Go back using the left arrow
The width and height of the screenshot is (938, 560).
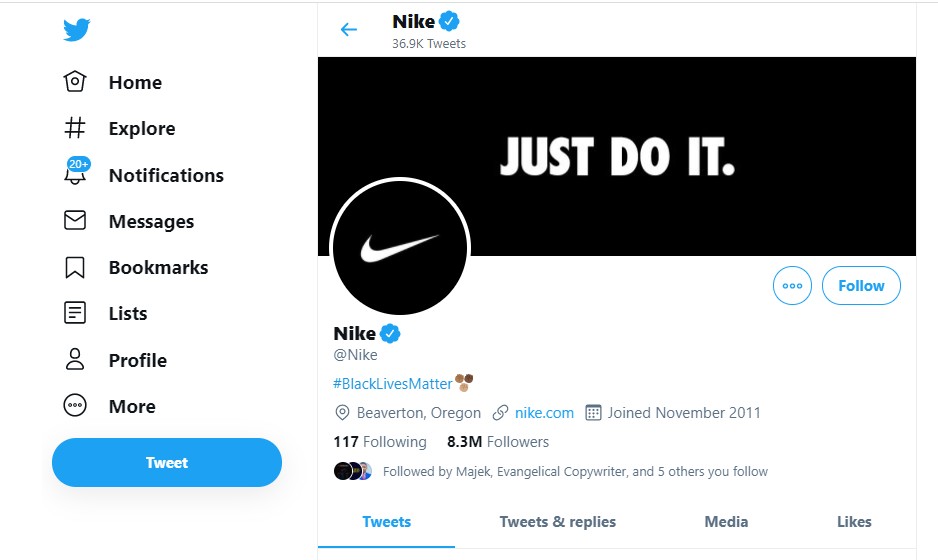tap(349, 29)
